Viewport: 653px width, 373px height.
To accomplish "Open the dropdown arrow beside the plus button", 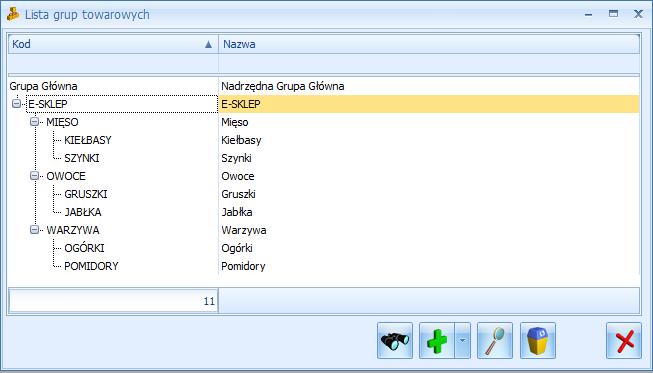I will click(x=463, y=341).
